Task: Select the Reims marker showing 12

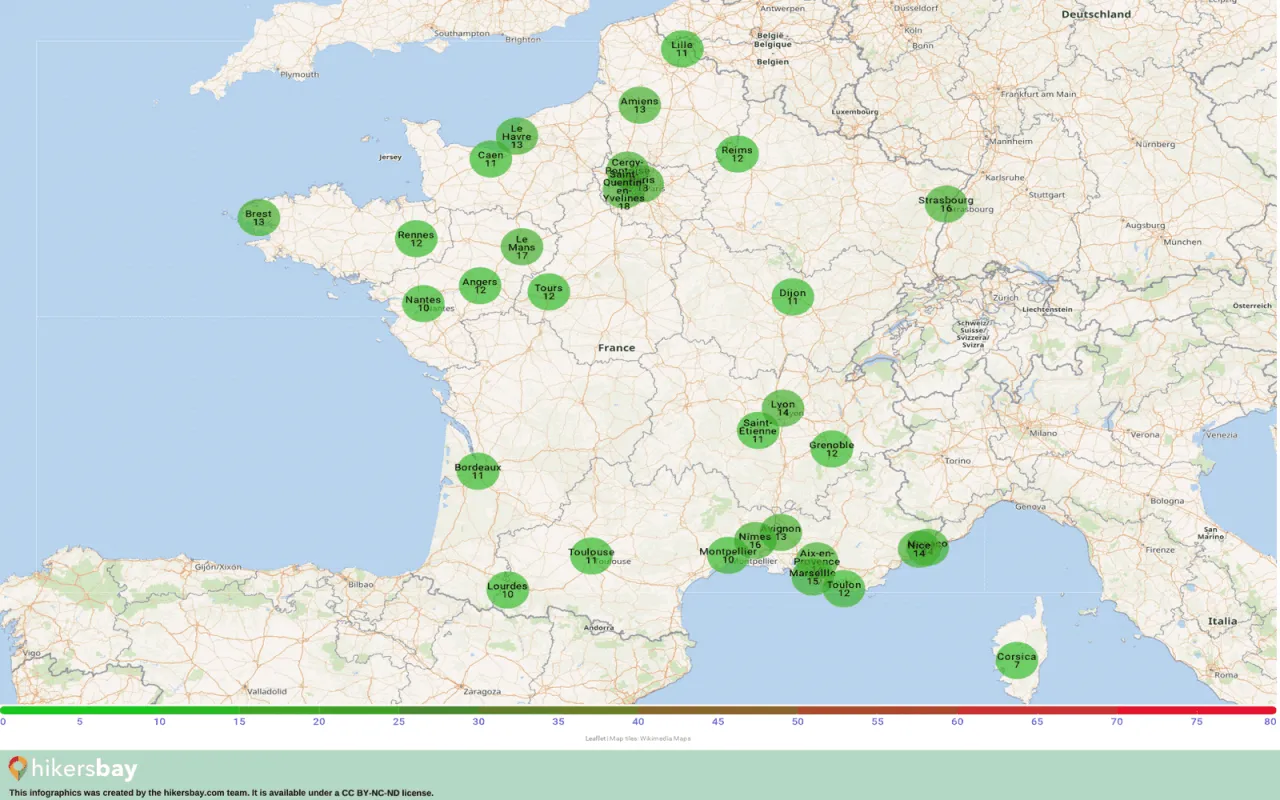Action: tap(737, 154)
